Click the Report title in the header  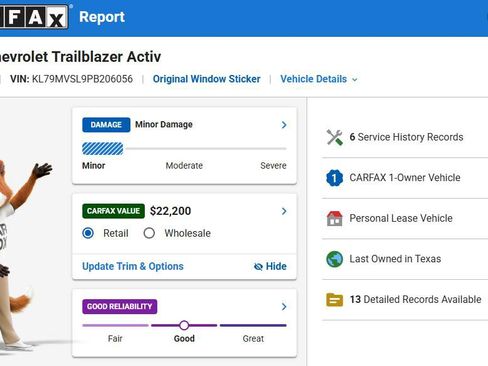pyautogui.click(x=102, y=17)
